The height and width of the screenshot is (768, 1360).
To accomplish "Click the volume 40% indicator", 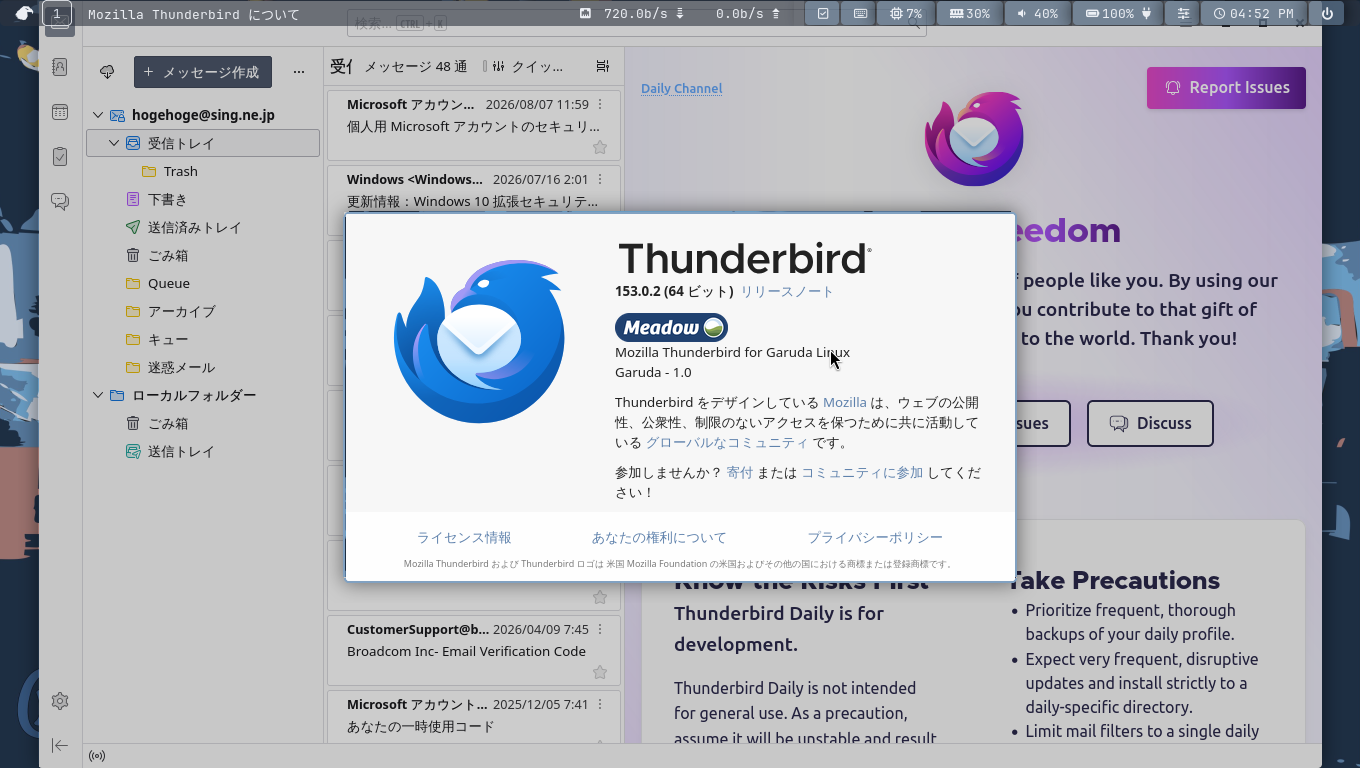I will coord(1037,13).
